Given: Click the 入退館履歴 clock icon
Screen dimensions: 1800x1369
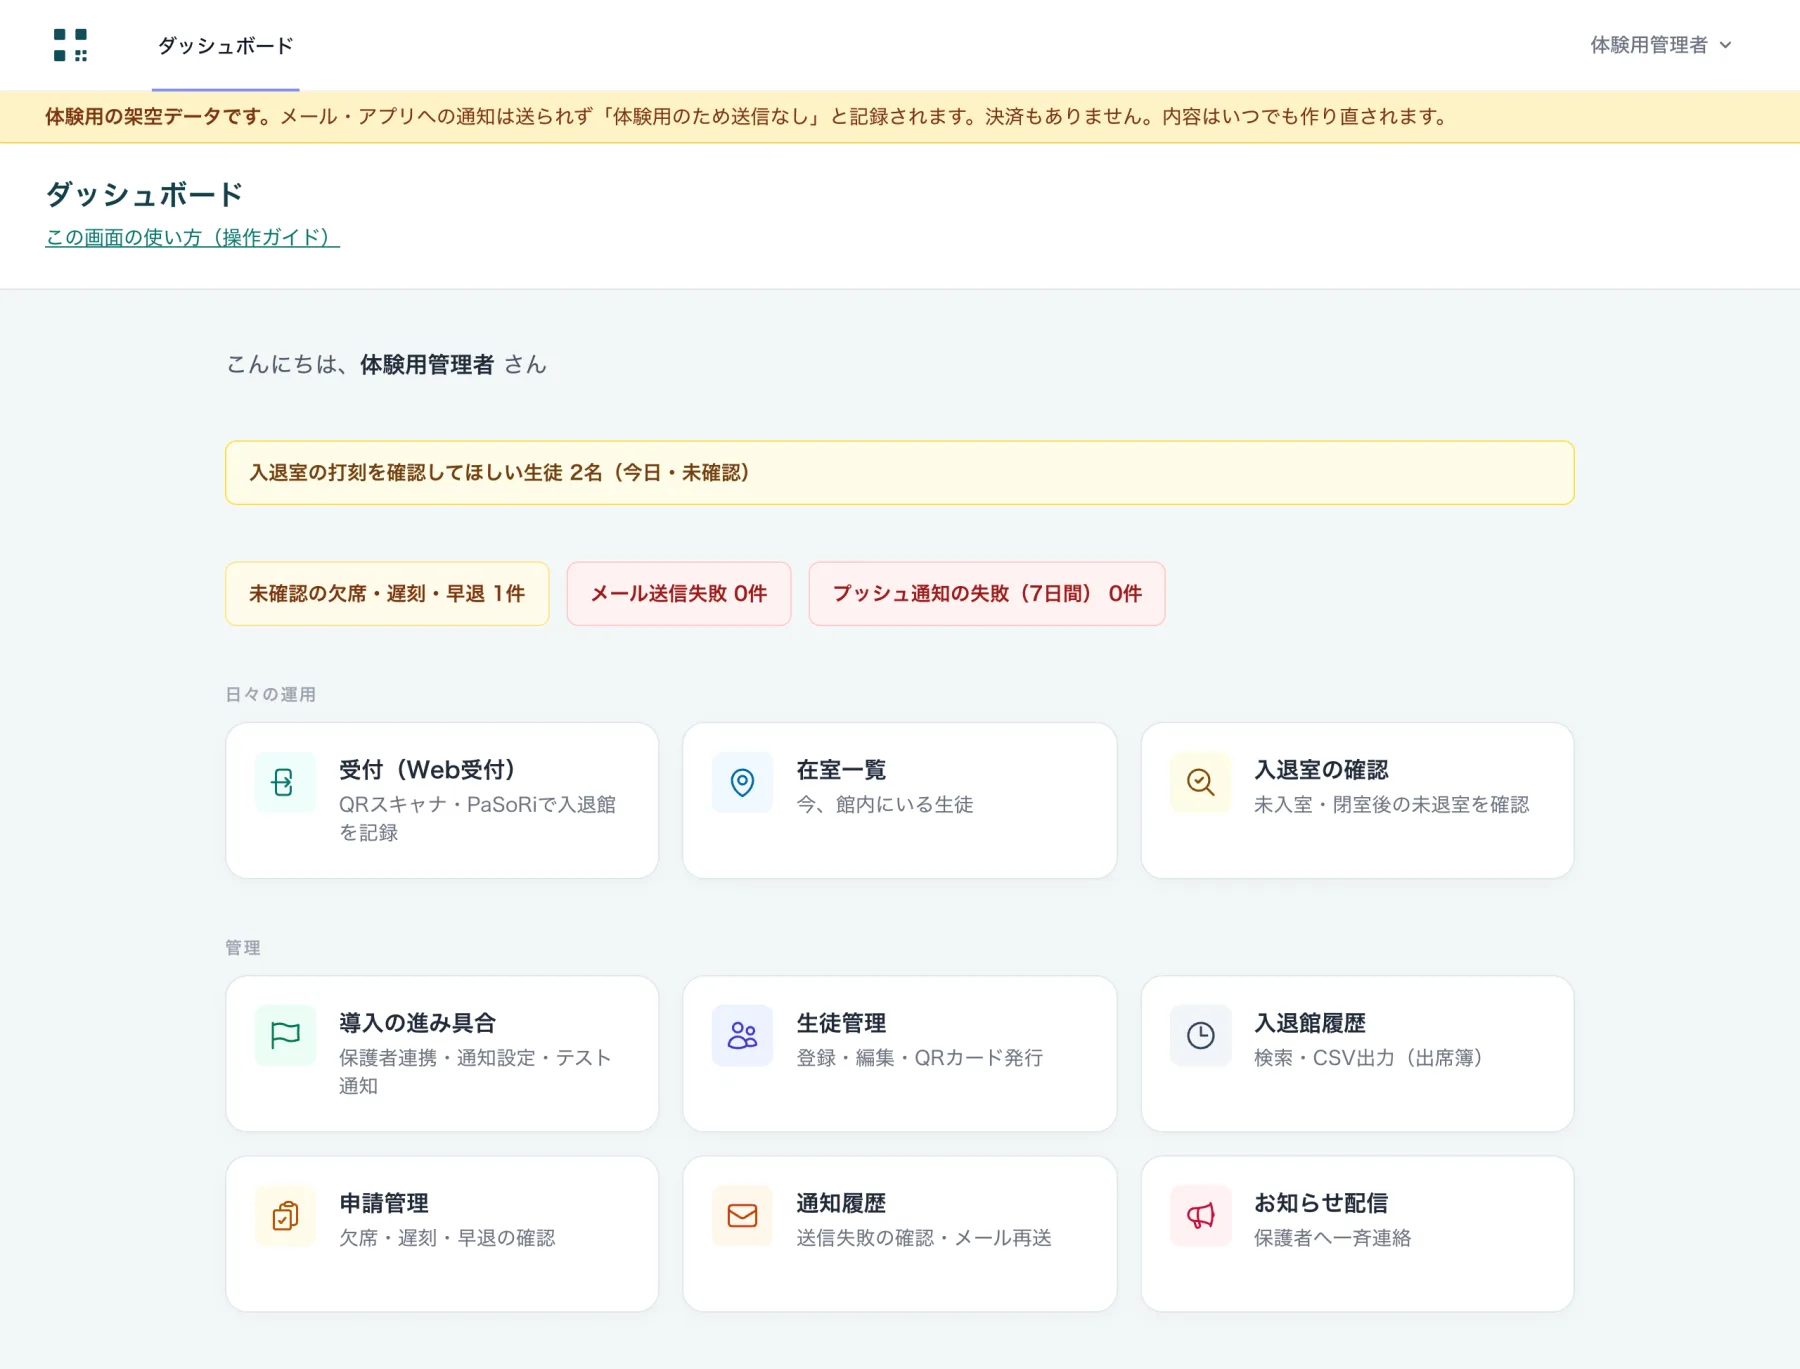Looking at the screenshot, I should tap(1200, 1035).
